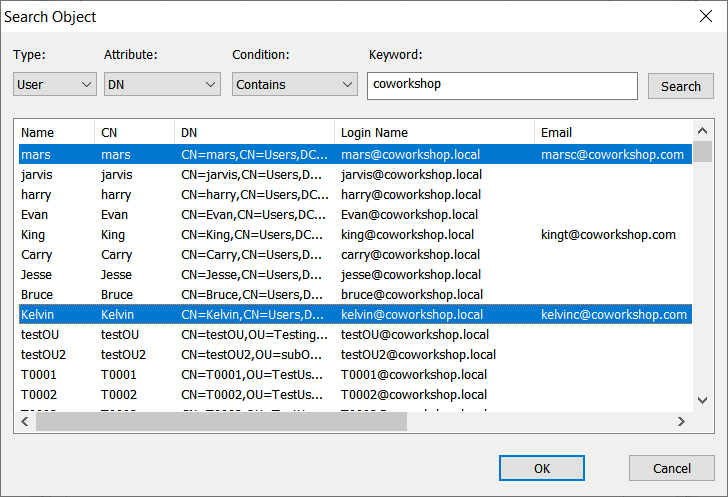The image size is (728, 497).
Task: Select the Carry user row
Action: coord(355,255)
